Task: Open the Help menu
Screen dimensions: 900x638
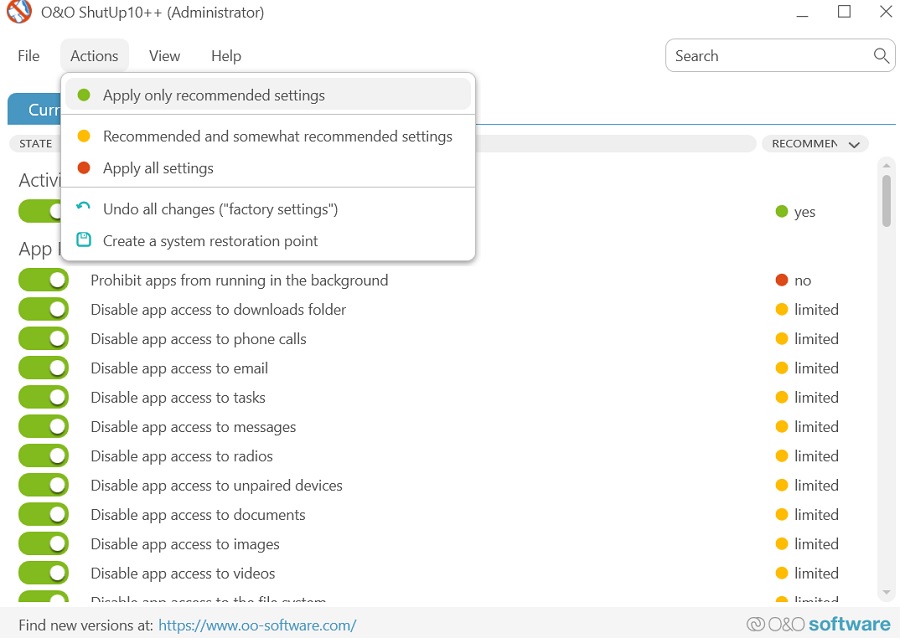Action: (x=226, y=56)
